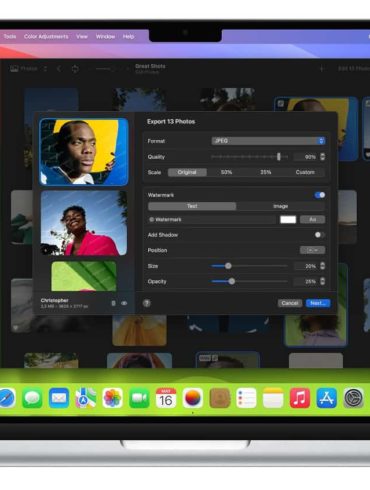Select the woman in pink preview thumbnail

click(x=84, y=223)
